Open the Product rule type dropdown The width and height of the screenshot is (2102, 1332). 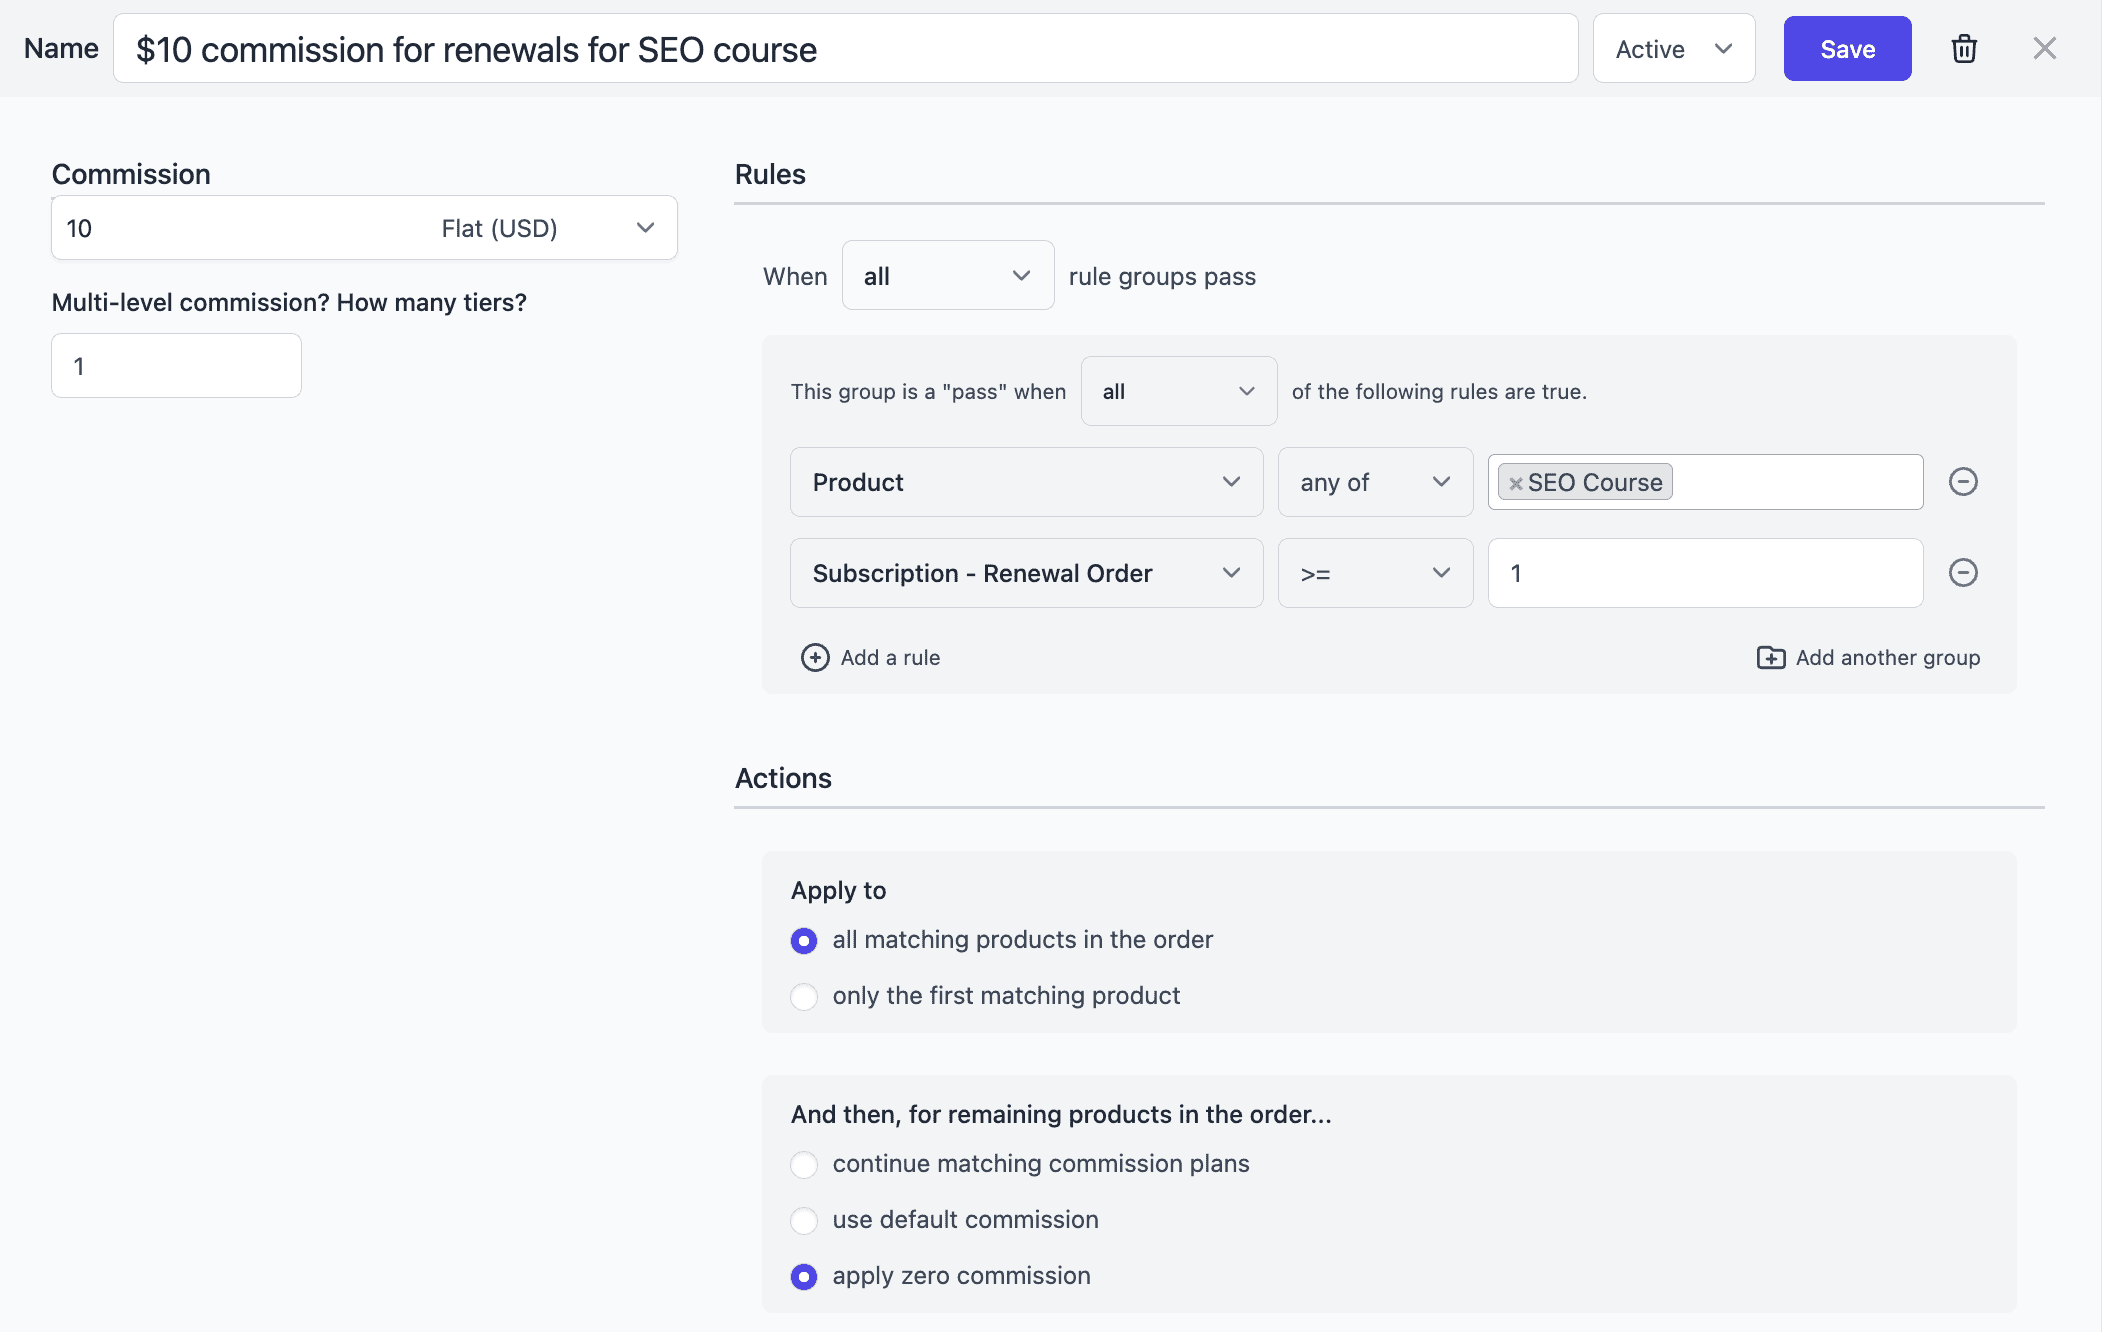[1026, 482]
